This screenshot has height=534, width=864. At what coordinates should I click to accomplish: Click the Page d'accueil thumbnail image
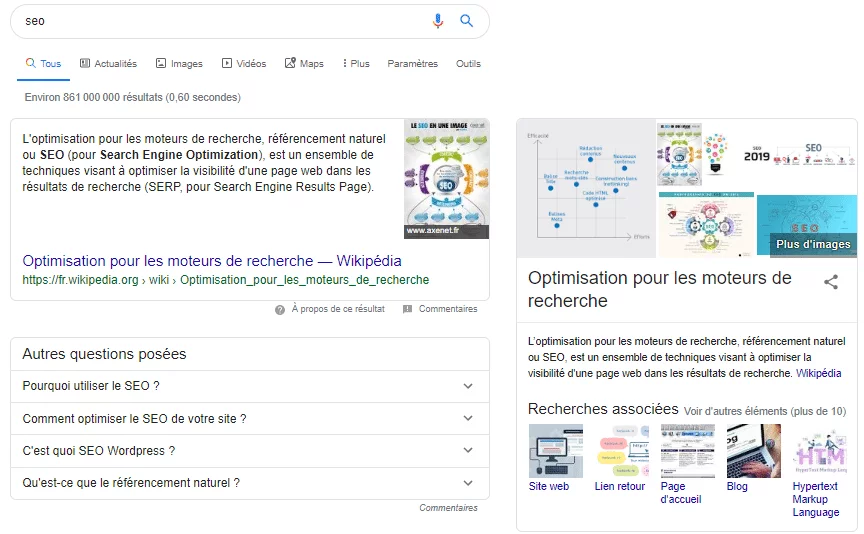tap(688, 451)
